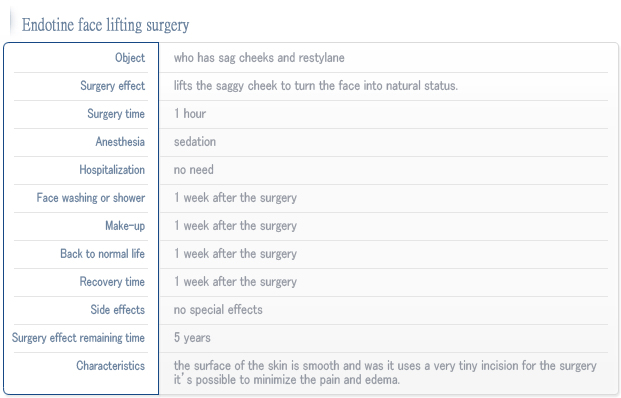Select the Make-up row label
This screenshot has height=398, width=621.
[x=125, y=226]
